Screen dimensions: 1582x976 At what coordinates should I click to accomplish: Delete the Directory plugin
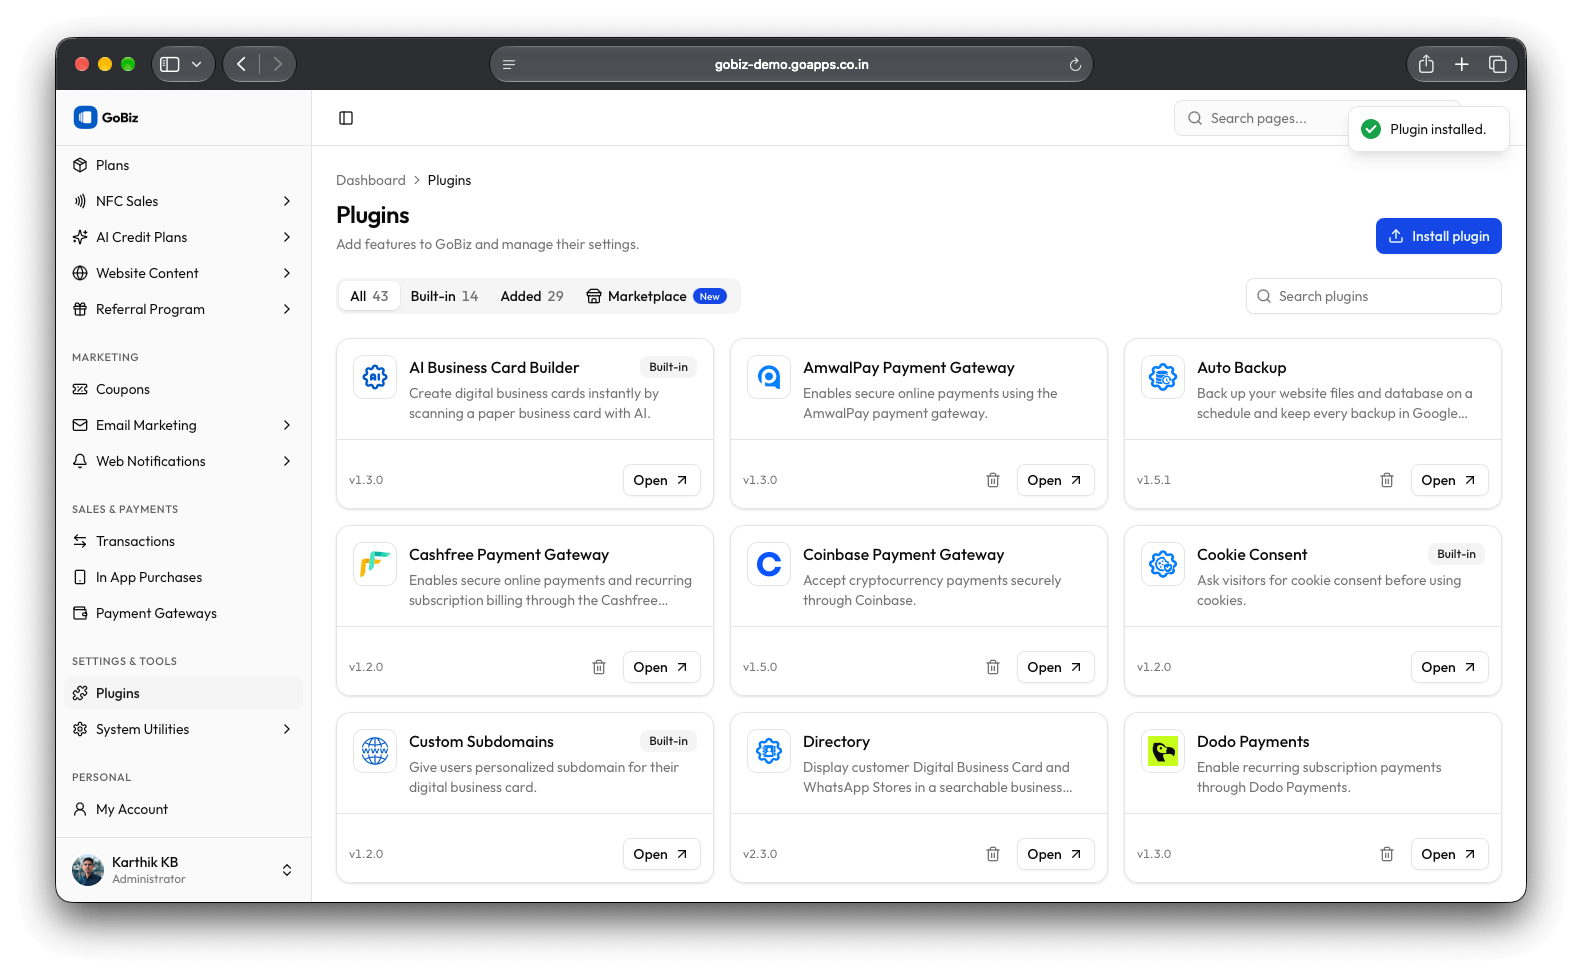[x=993, y=854]
